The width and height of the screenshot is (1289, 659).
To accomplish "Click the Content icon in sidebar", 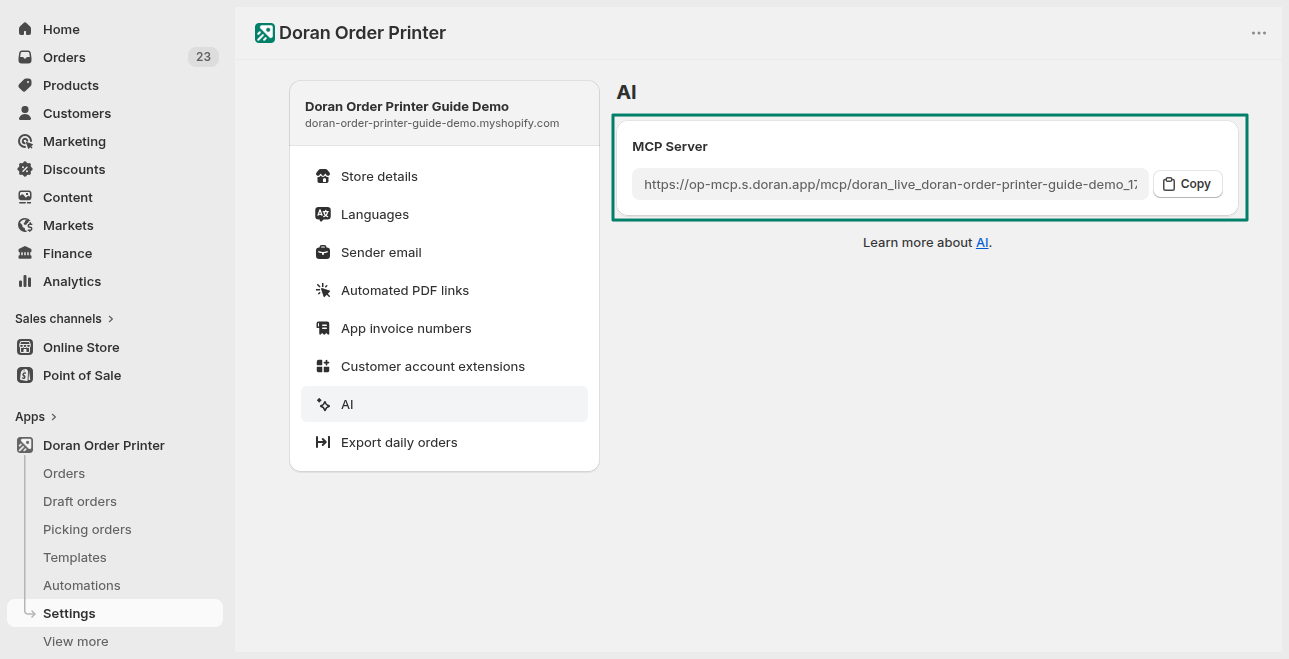I will tap(25, 197).
